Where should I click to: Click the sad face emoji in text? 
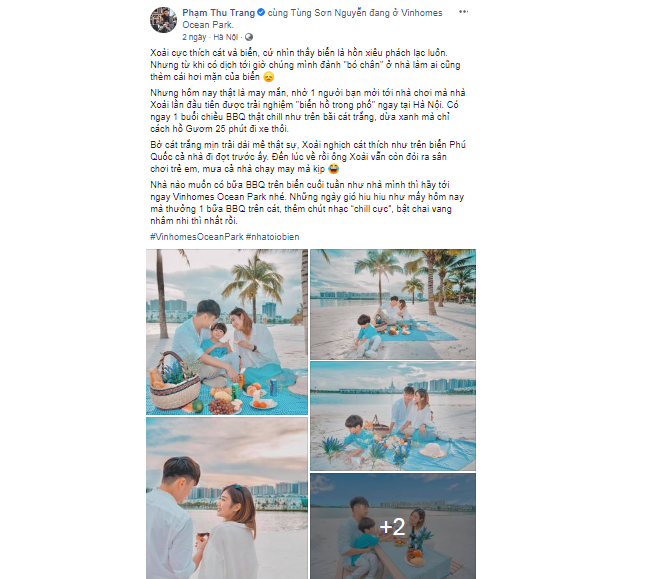[269, 77]
